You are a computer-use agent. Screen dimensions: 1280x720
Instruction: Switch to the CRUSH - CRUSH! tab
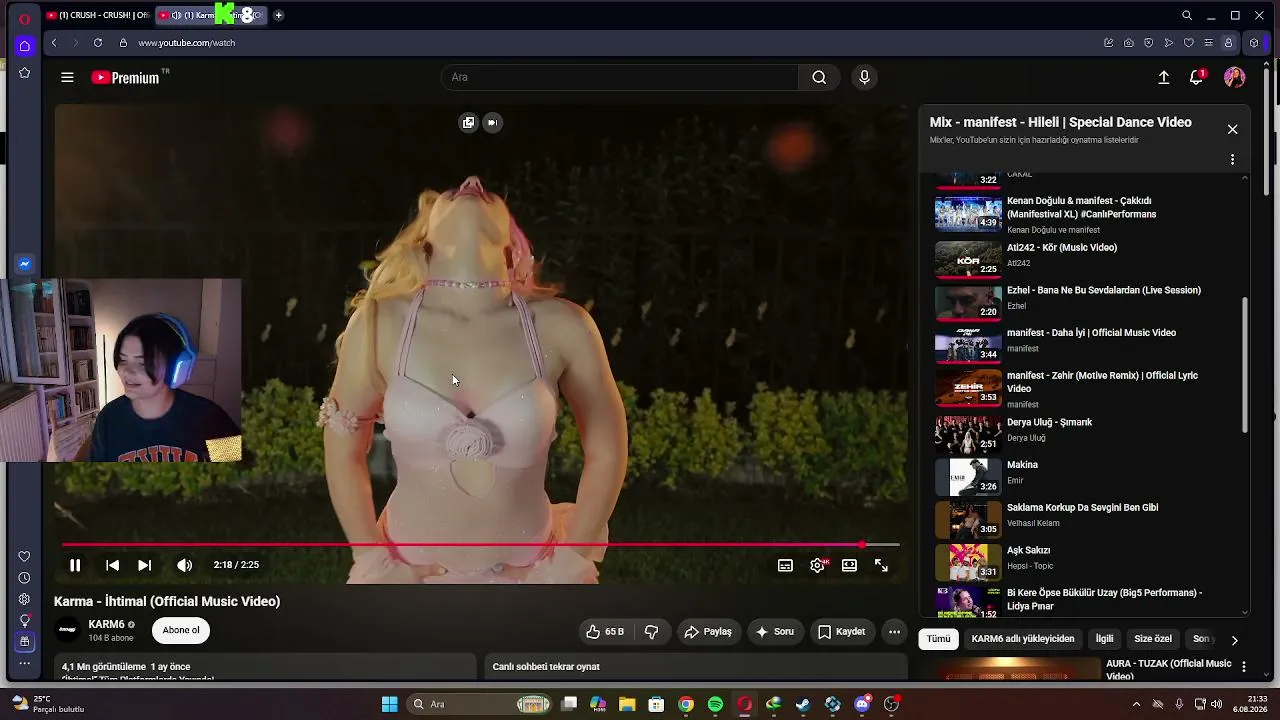coord(98,15)
